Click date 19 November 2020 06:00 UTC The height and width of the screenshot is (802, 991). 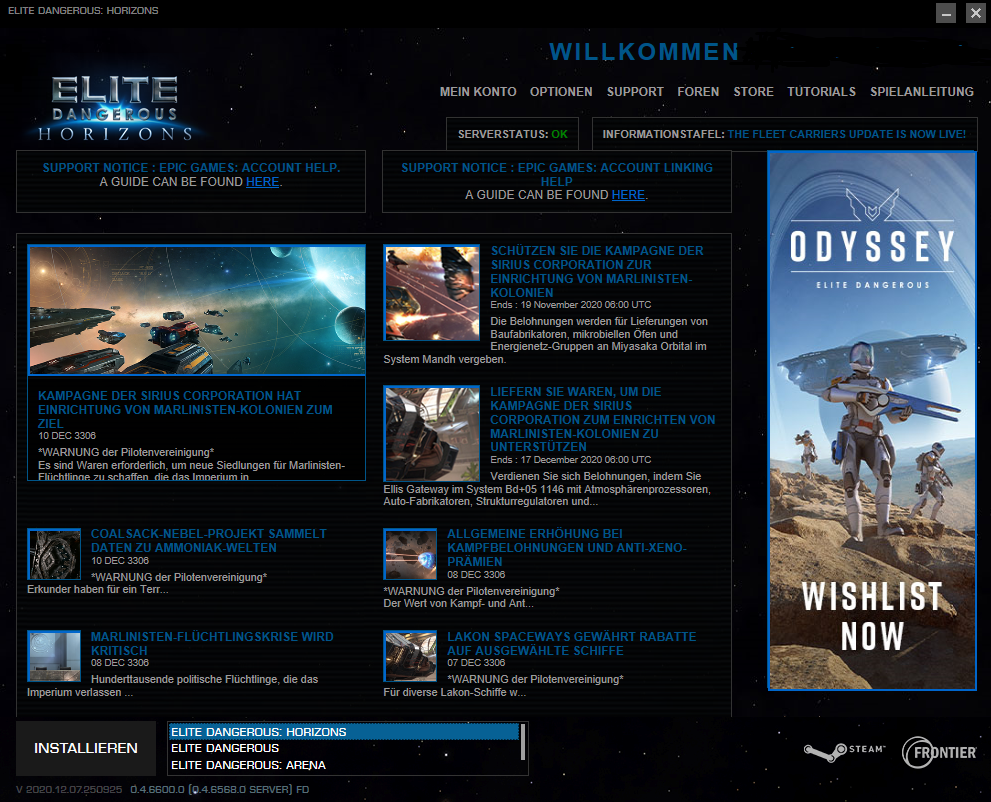586,305
